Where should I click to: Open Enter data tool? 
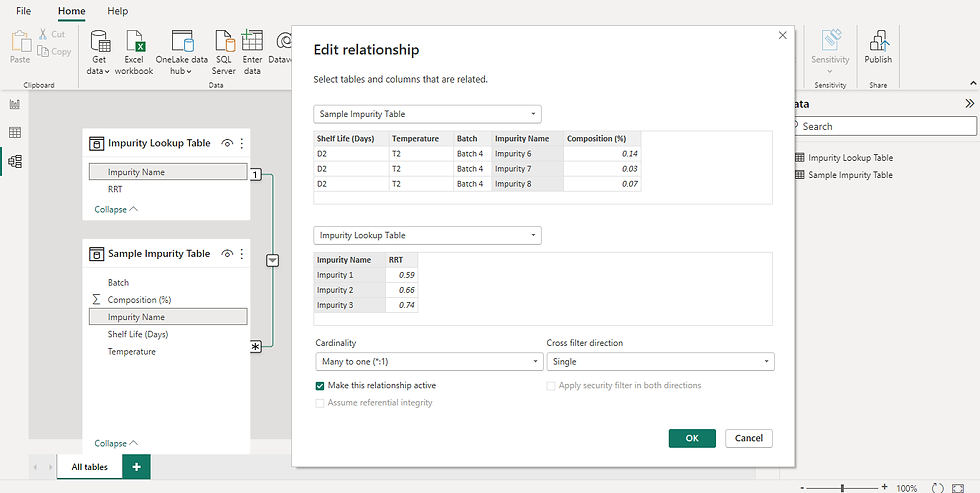point(252,52)
